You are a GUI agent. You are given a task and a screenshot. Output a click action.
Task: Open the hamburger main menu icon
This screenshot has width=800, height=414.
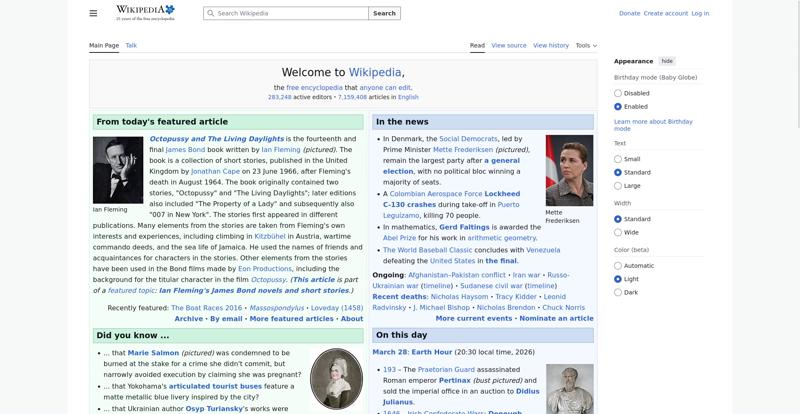click(x=93, y=13)
